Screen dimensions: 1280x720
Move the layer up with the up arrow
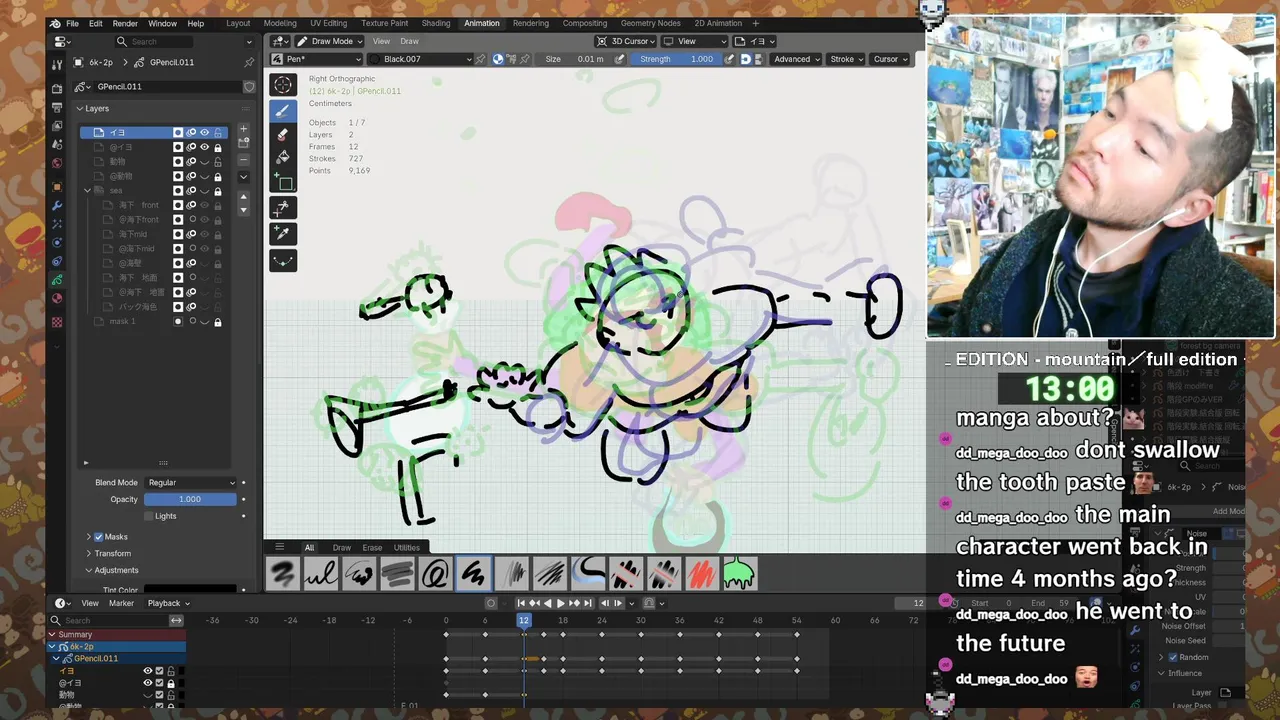[x=243, y=197]
